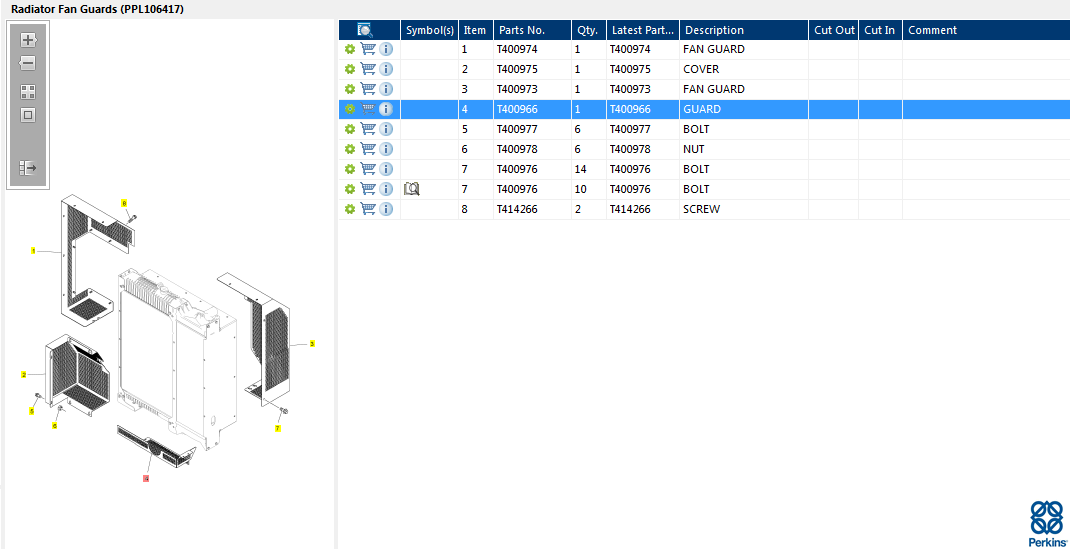The image size is (1070, 549).
Task: Sort by Symbol(s) column header
Action: [x=429, y=30]
